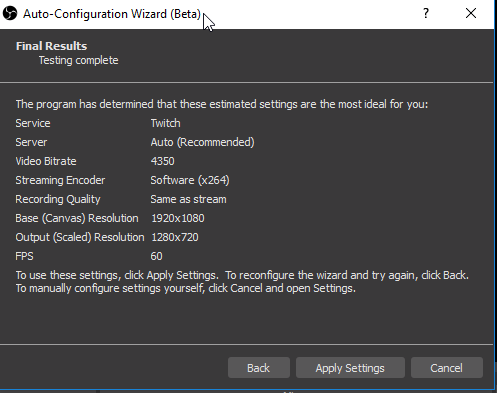Click the 'Server' label
The width and height of the screenshot is (497, 393).
(31, 142)
